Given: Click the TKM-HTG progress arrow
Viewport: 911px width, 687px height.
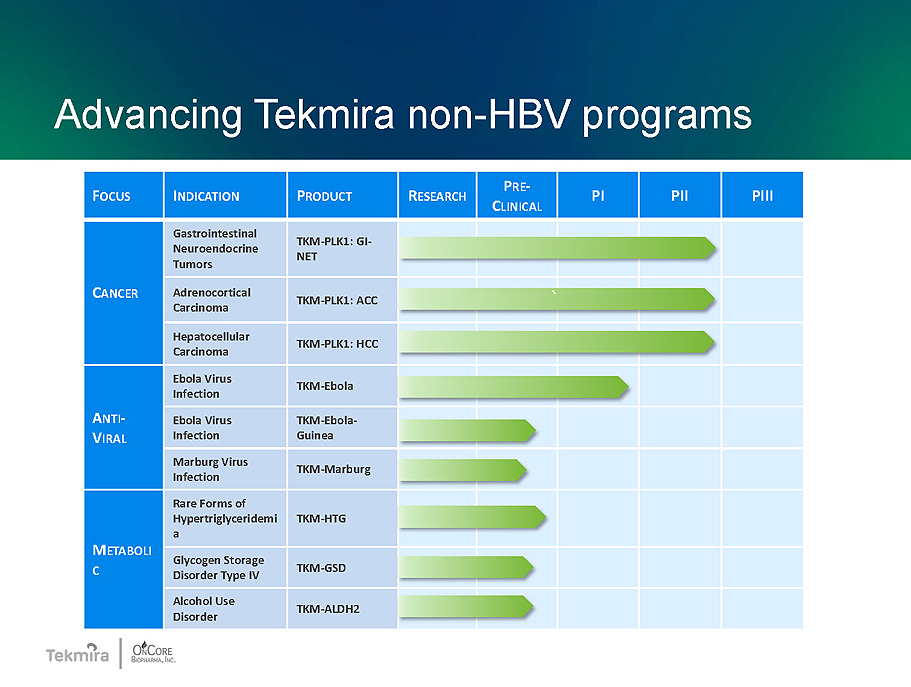Looking at the screenshot, I should [472, 517].
